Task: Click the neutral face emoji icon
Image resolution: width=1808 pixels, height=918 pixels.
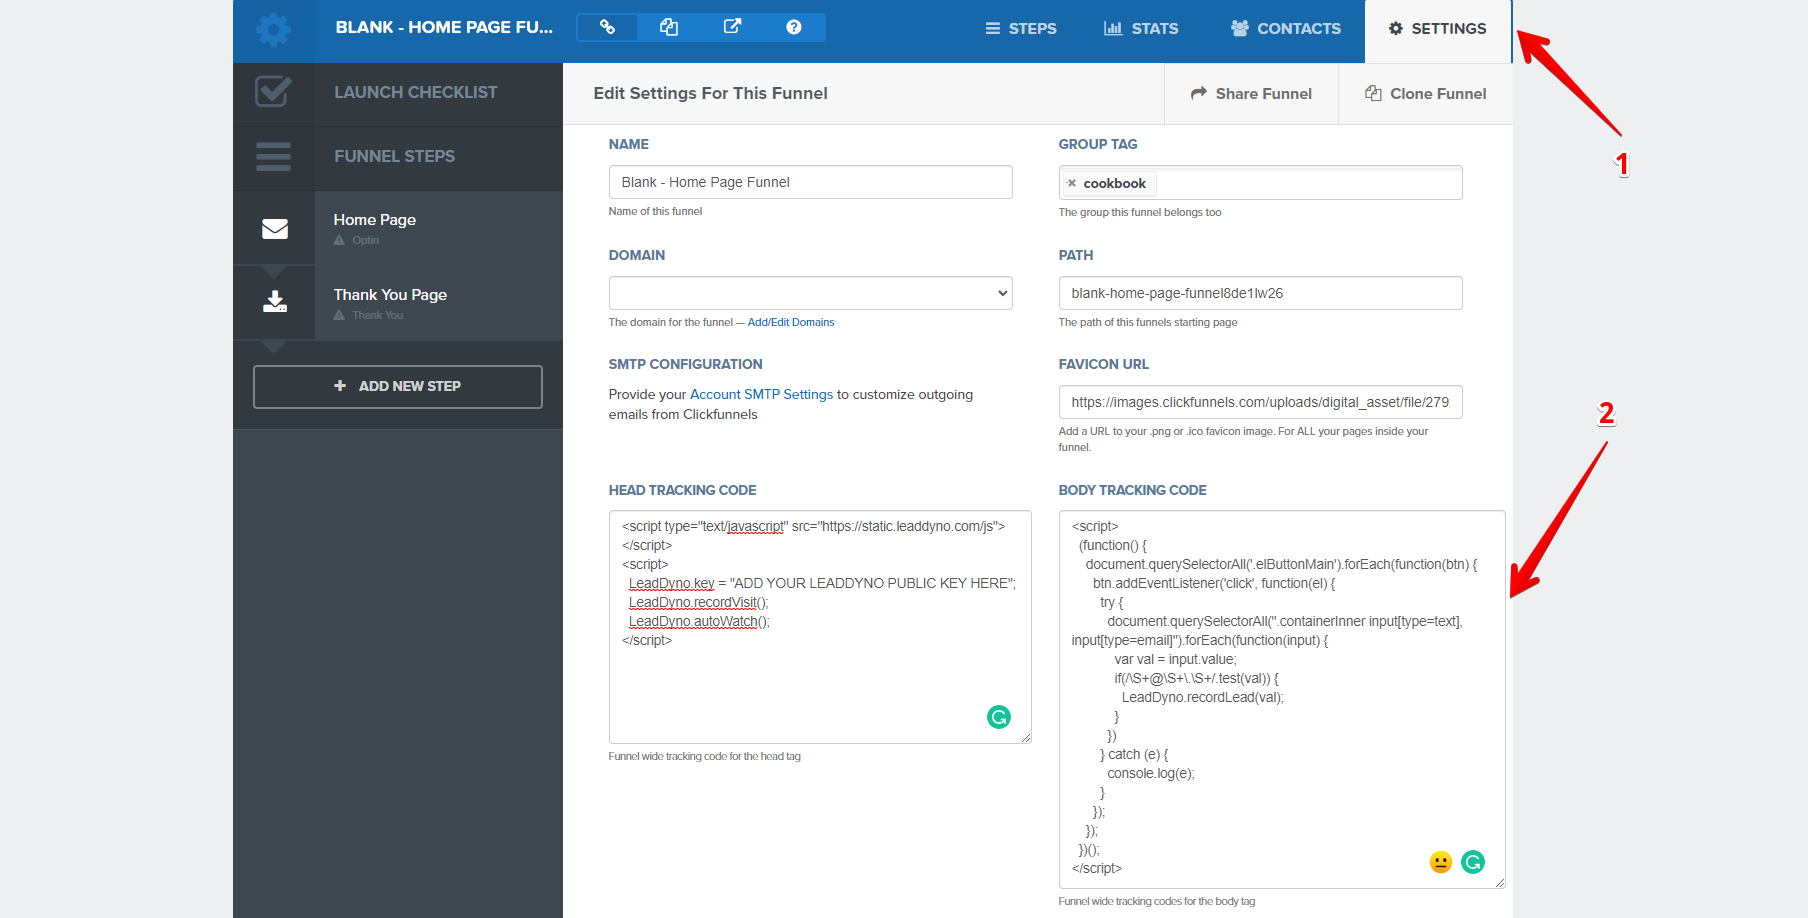Action: tap(1440, 862)
